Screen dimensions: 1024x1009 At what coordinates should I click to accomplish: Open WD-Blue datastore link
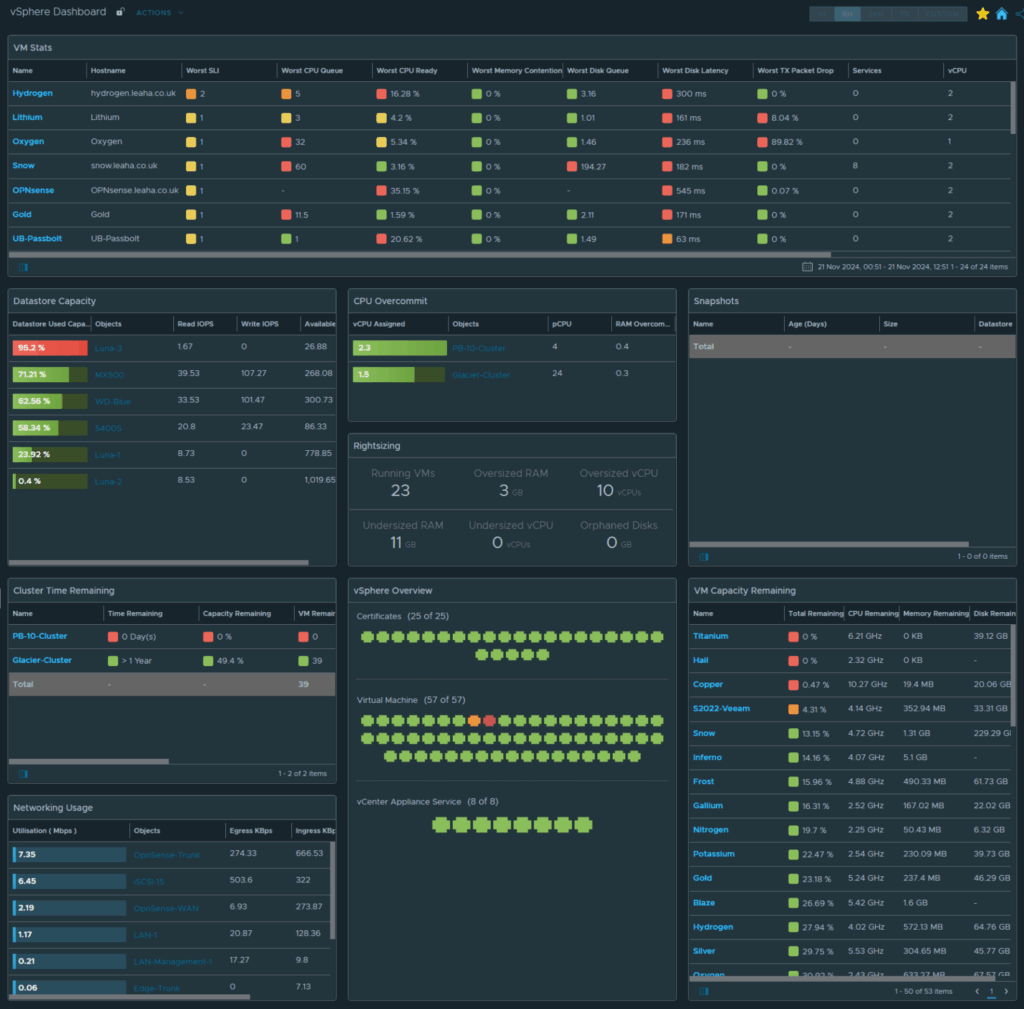(112, 402)
